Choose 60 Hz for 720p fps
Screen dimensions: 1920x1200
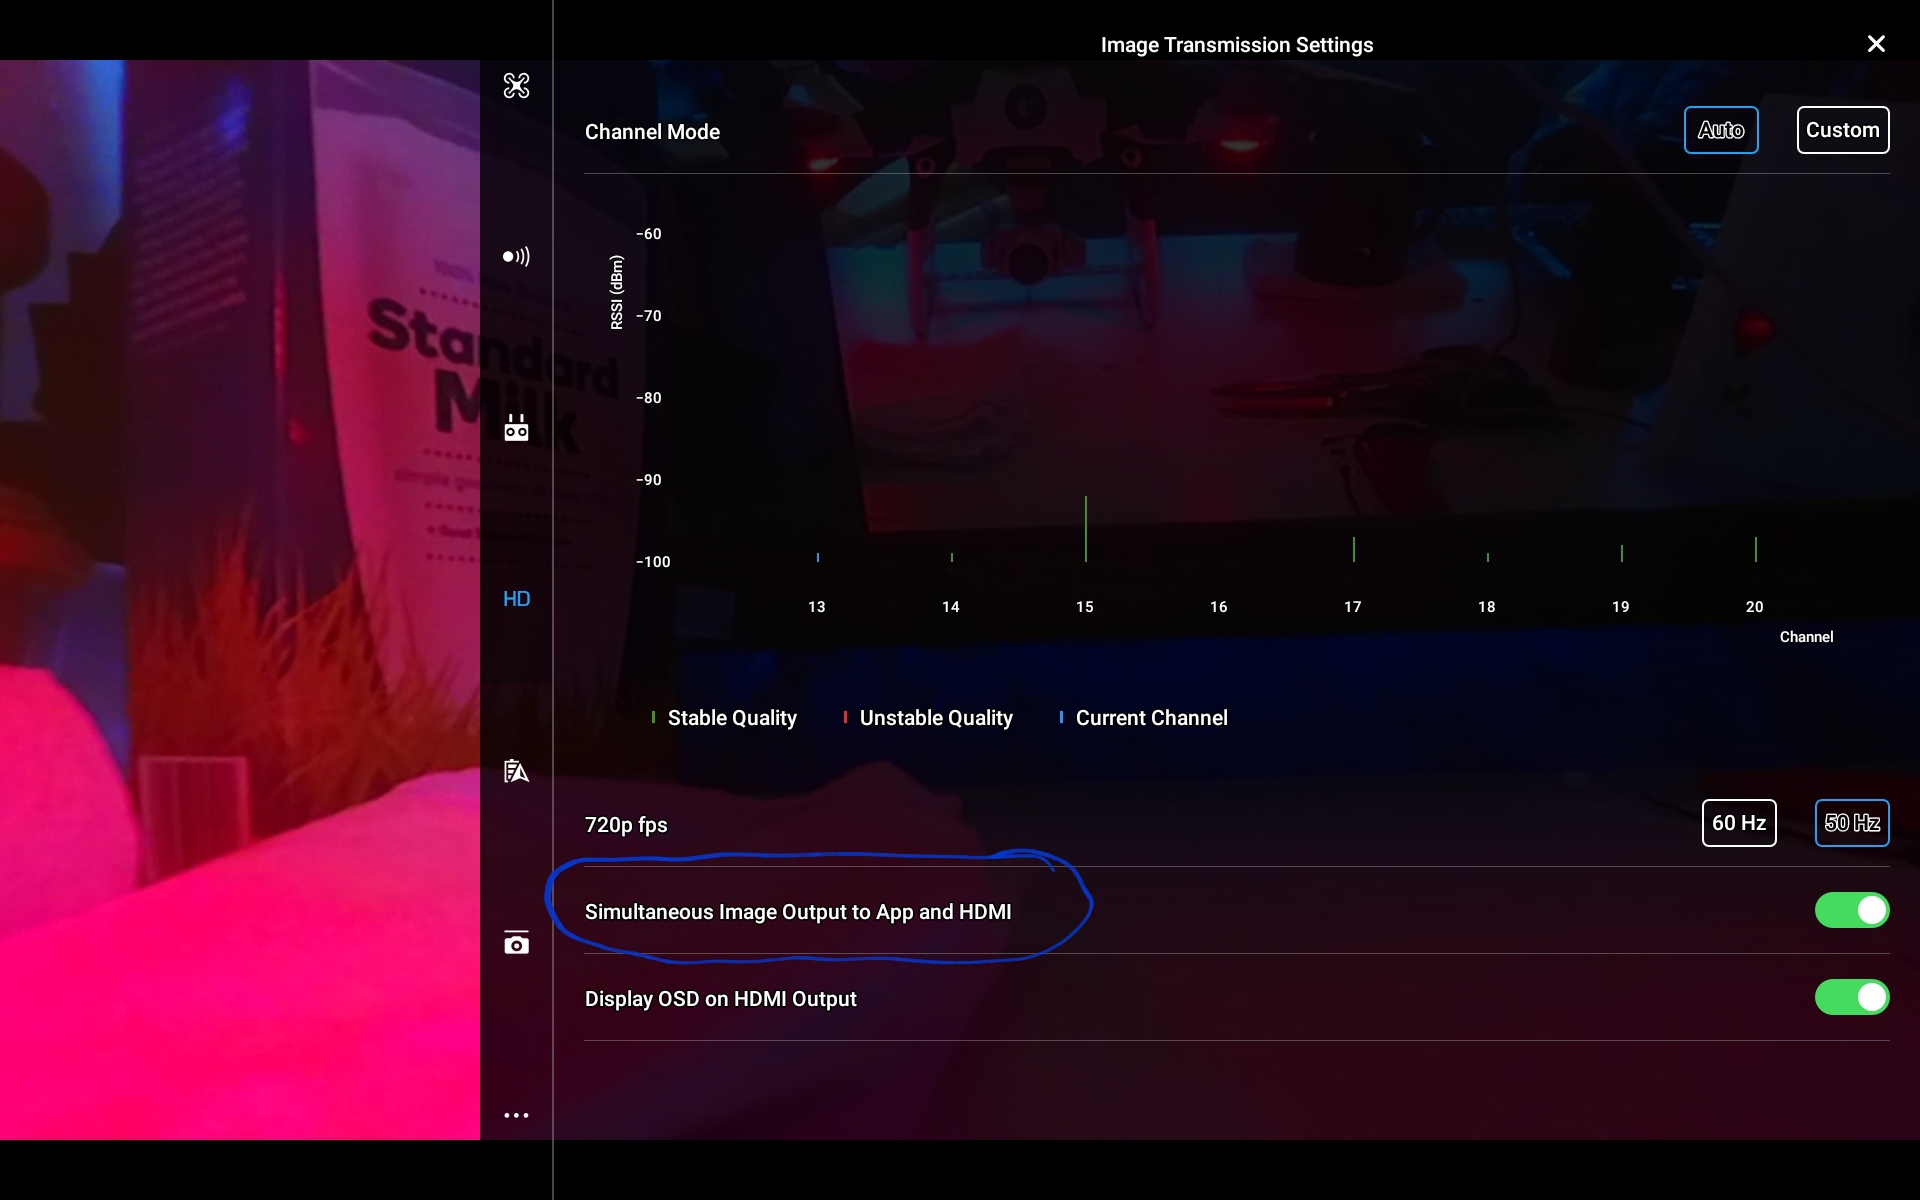[x=1739, y=823]
